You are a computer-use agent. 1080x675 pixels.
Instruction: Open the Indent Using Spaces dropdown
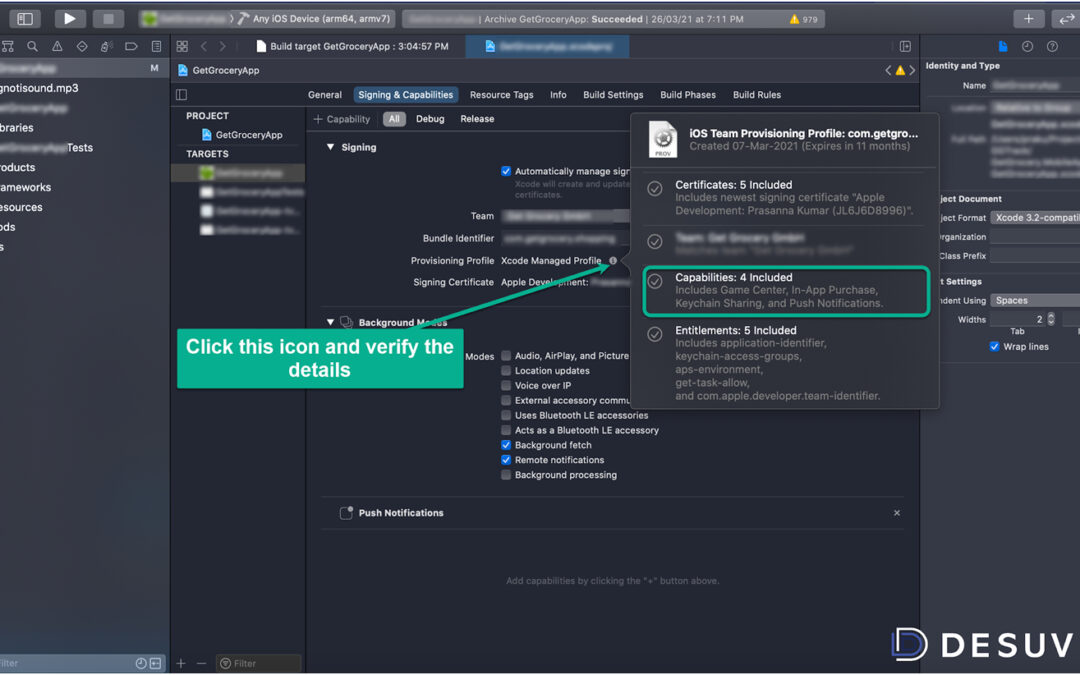(1035, 300)
